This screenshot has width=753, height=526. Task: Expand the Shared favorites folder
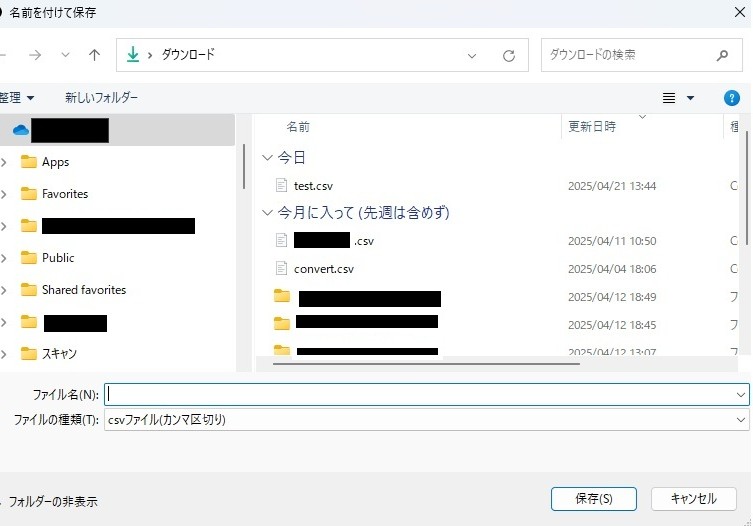[x=4, y=290]
